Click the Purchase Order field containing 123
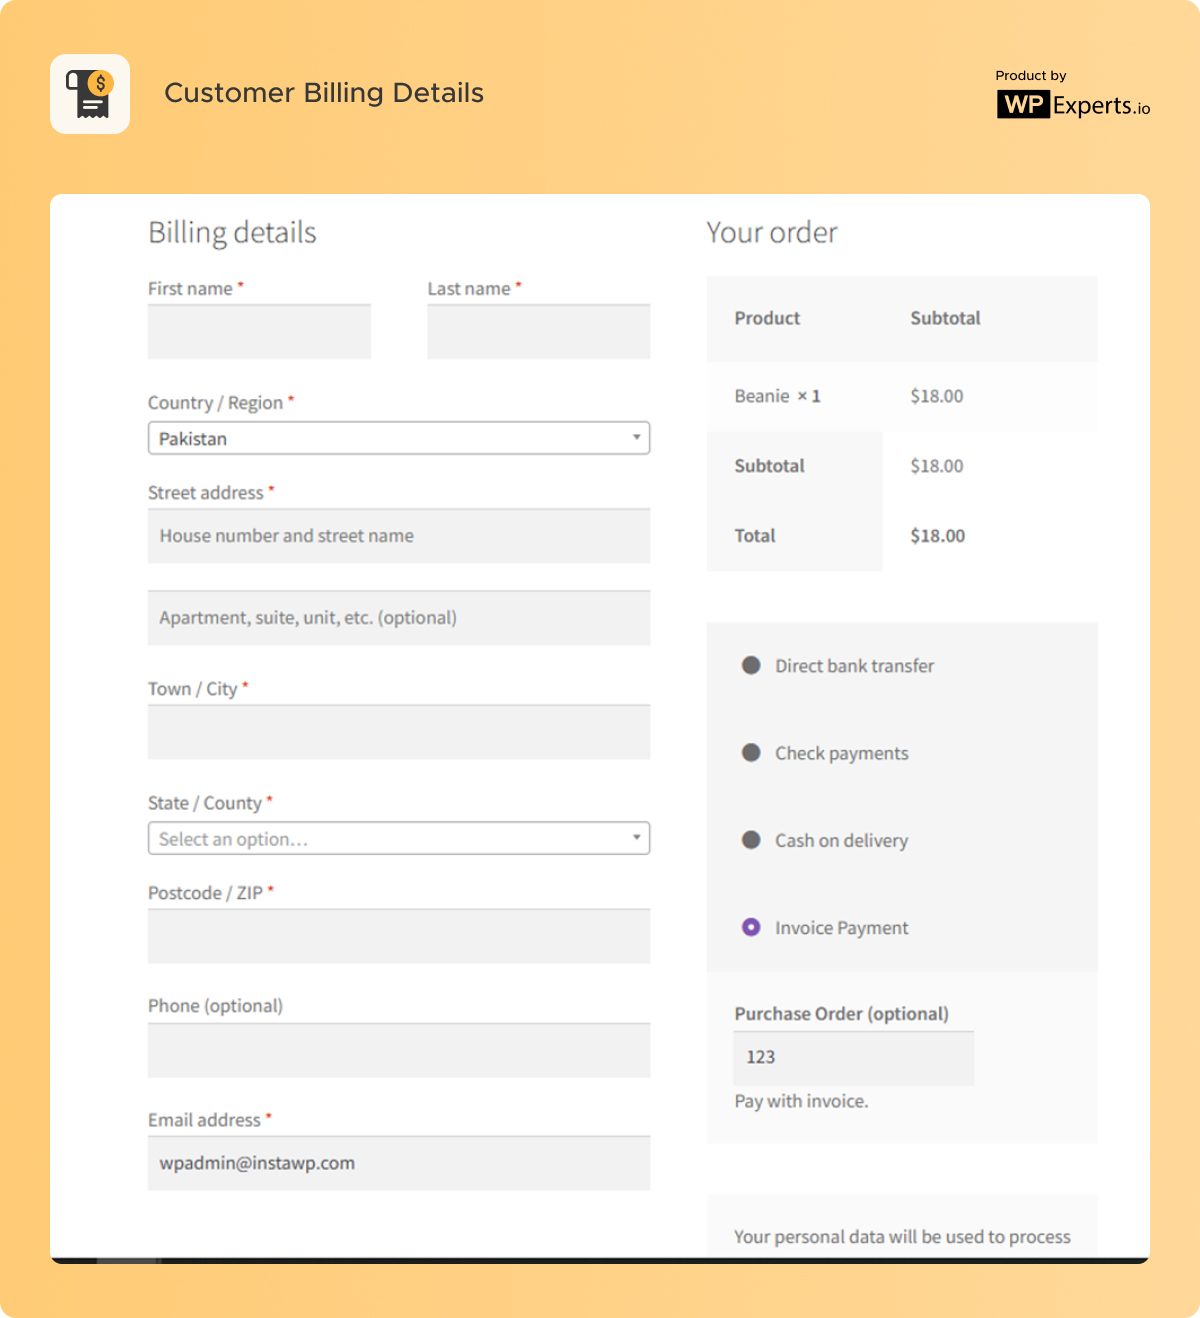 click(x=854, y=1058)
